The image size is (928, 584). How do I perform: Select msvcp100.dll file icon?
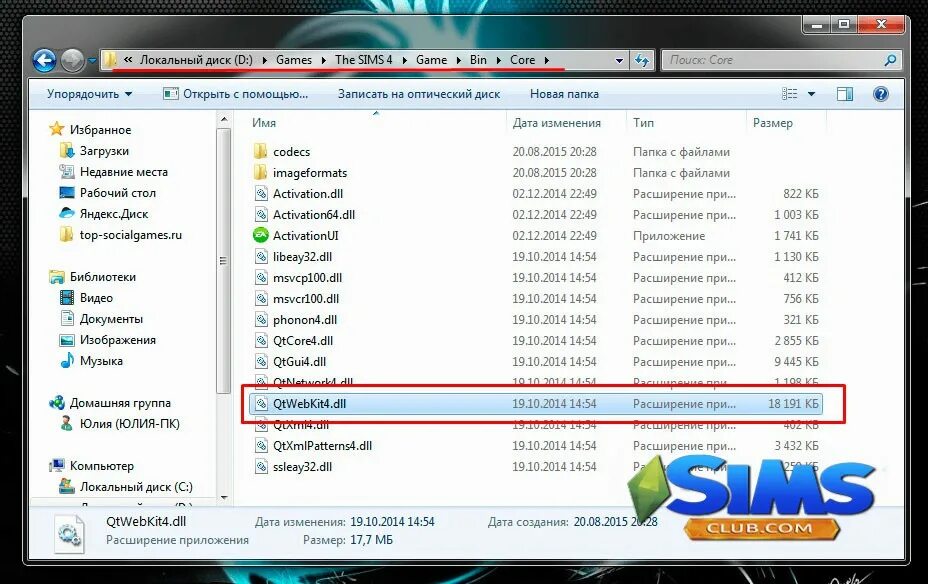(x=261, y=278)
